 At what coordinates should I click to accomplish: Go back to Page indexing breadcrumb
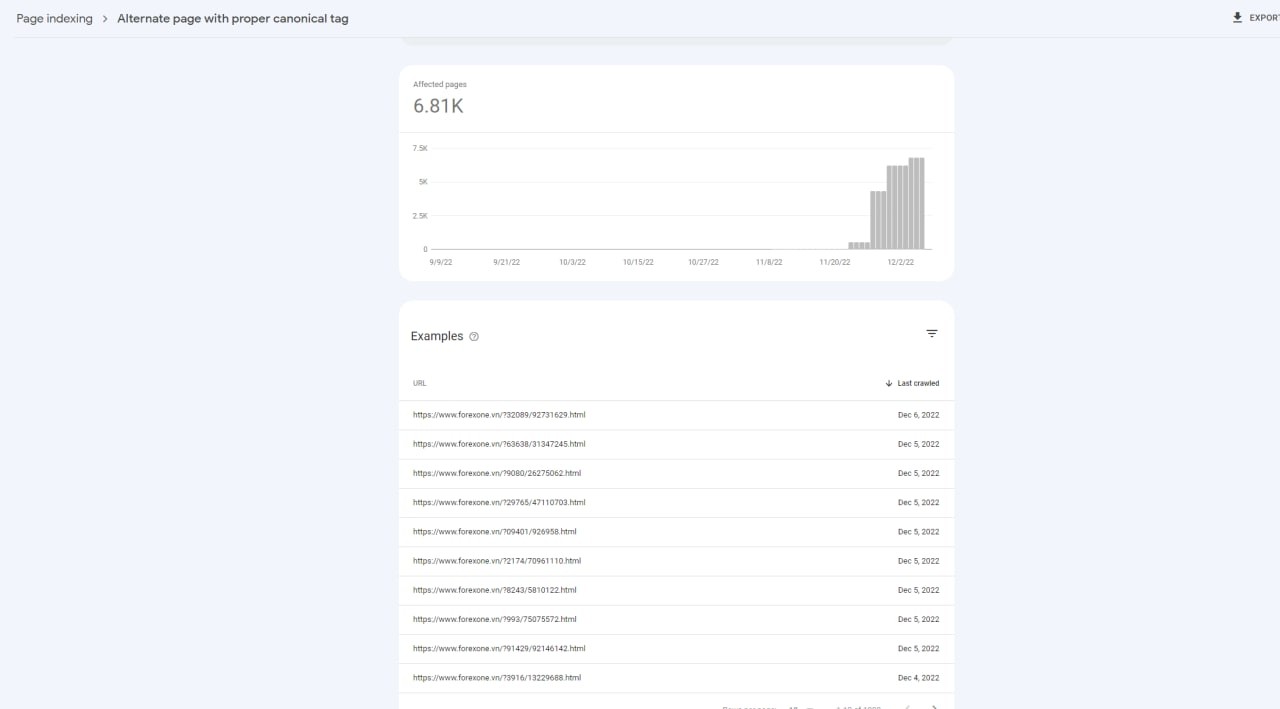pos(54,18)
